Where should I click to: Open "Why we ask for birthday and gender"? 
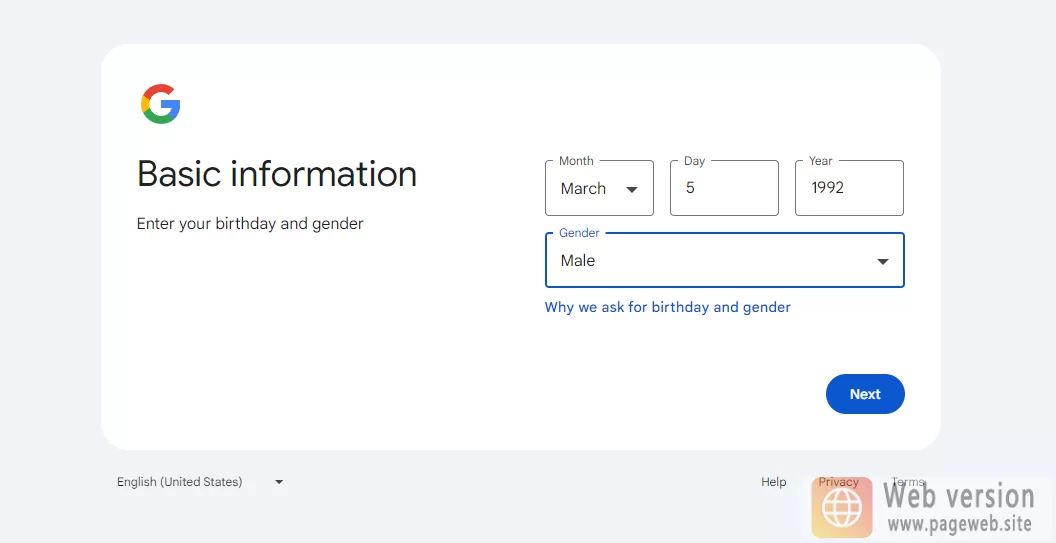tap(667, 307)
